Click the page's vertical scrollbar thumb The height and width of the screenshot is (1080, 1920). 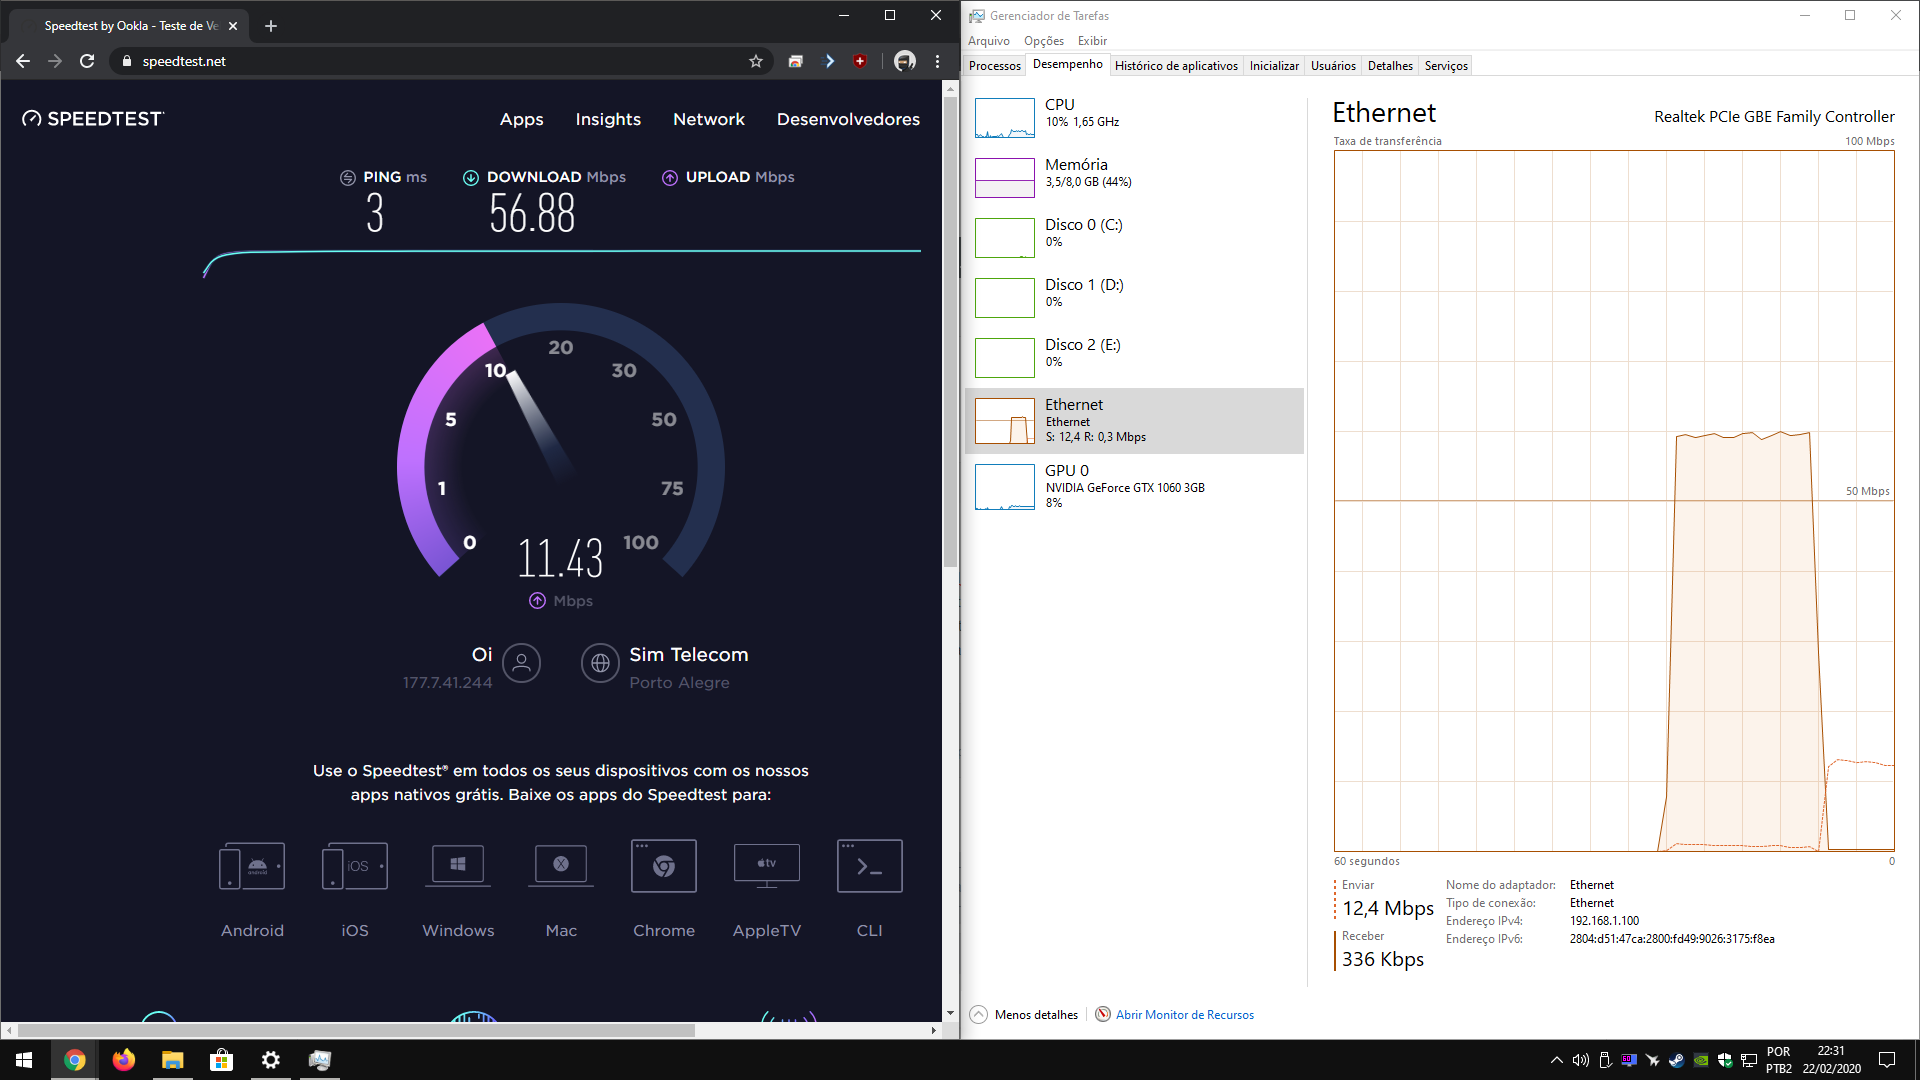point(950,330)
